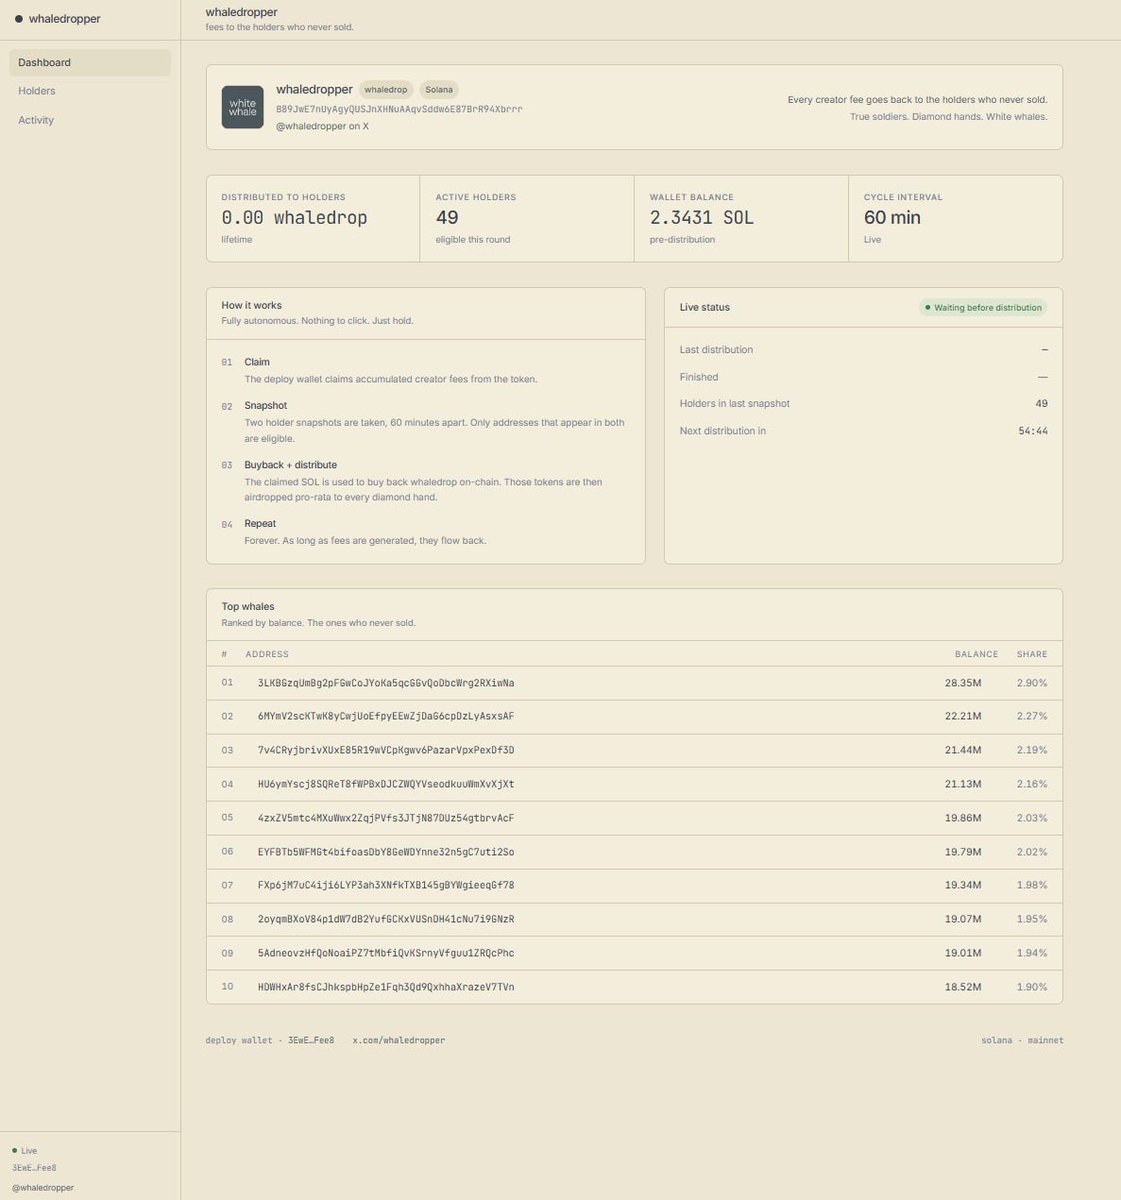This screenshot has height=1200, width=1121.
Task: Click the address starting with 4zxZV5mtc4MXuWwx
Action: tap(386, 818)
